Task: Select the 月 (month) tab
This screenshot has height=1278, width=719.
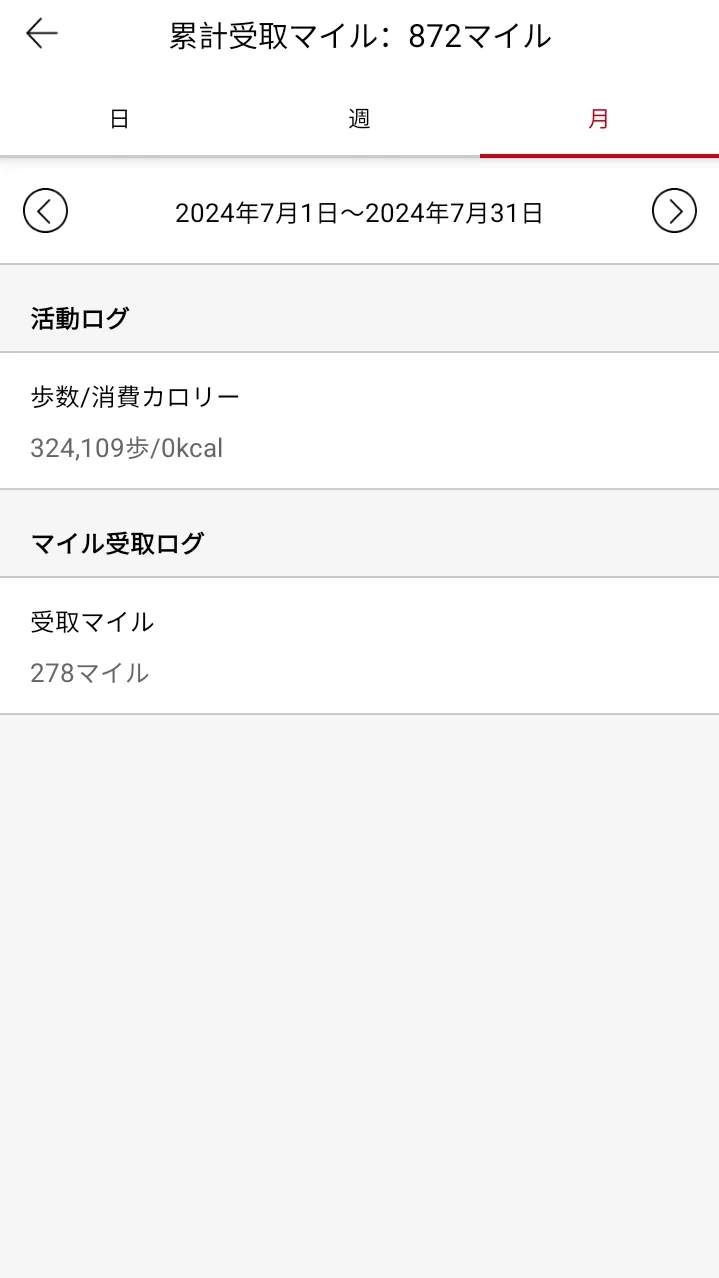Action: tap(599, 119)
